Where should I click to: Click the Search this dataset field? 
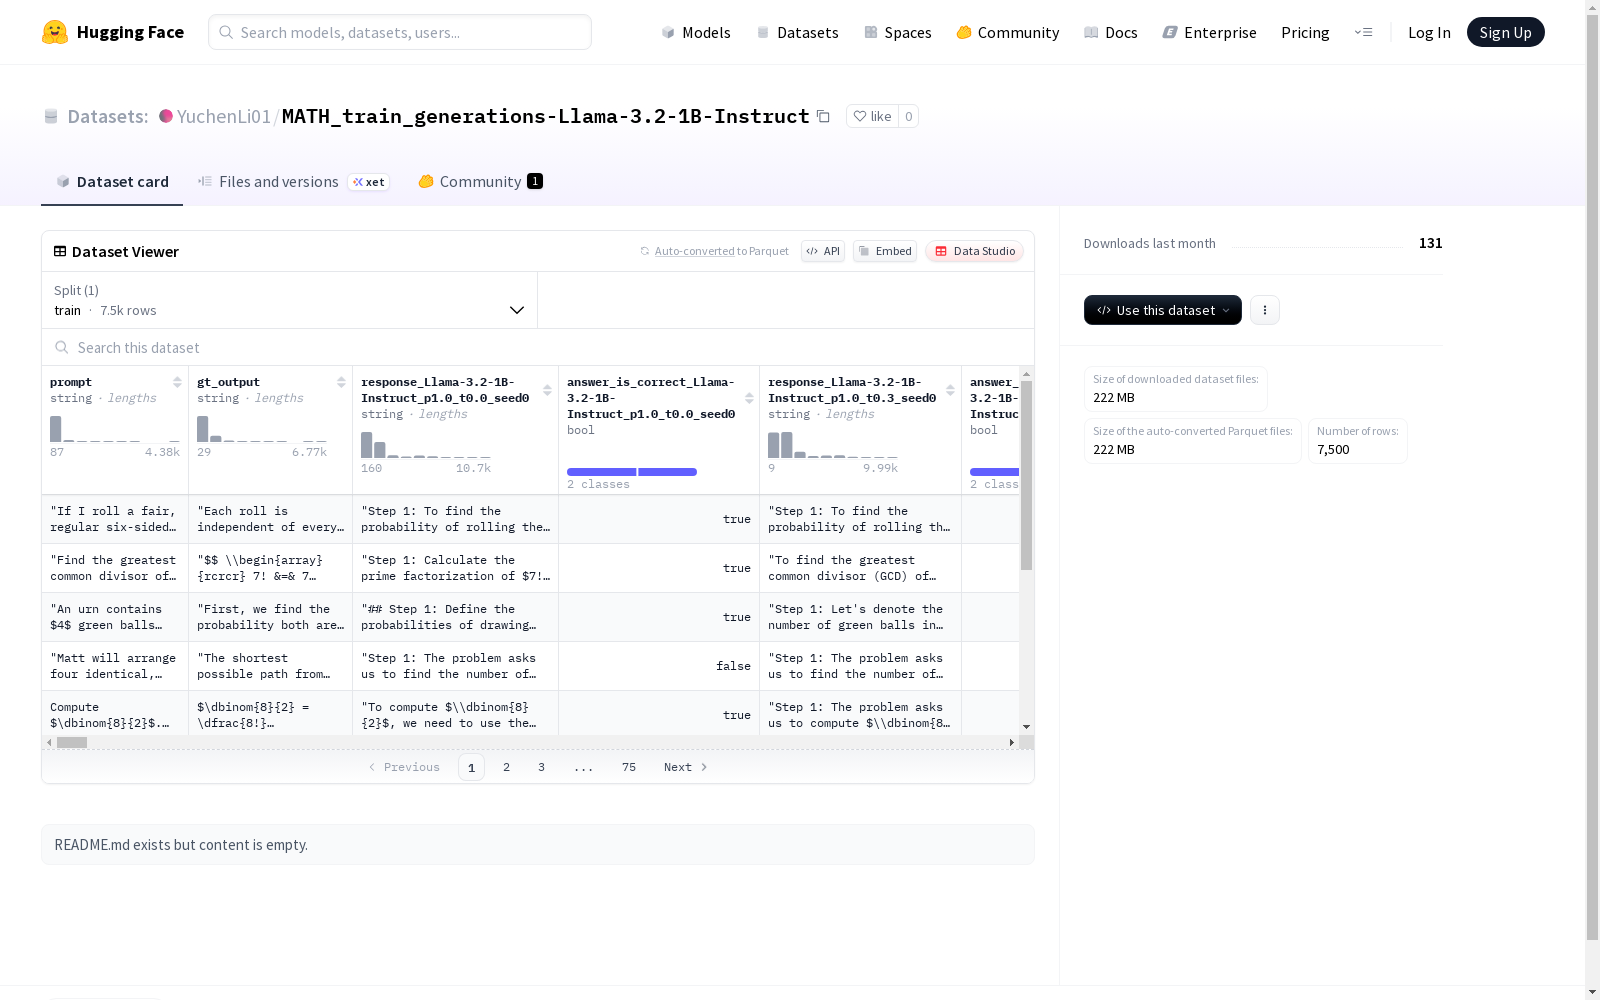click(538, 347)
